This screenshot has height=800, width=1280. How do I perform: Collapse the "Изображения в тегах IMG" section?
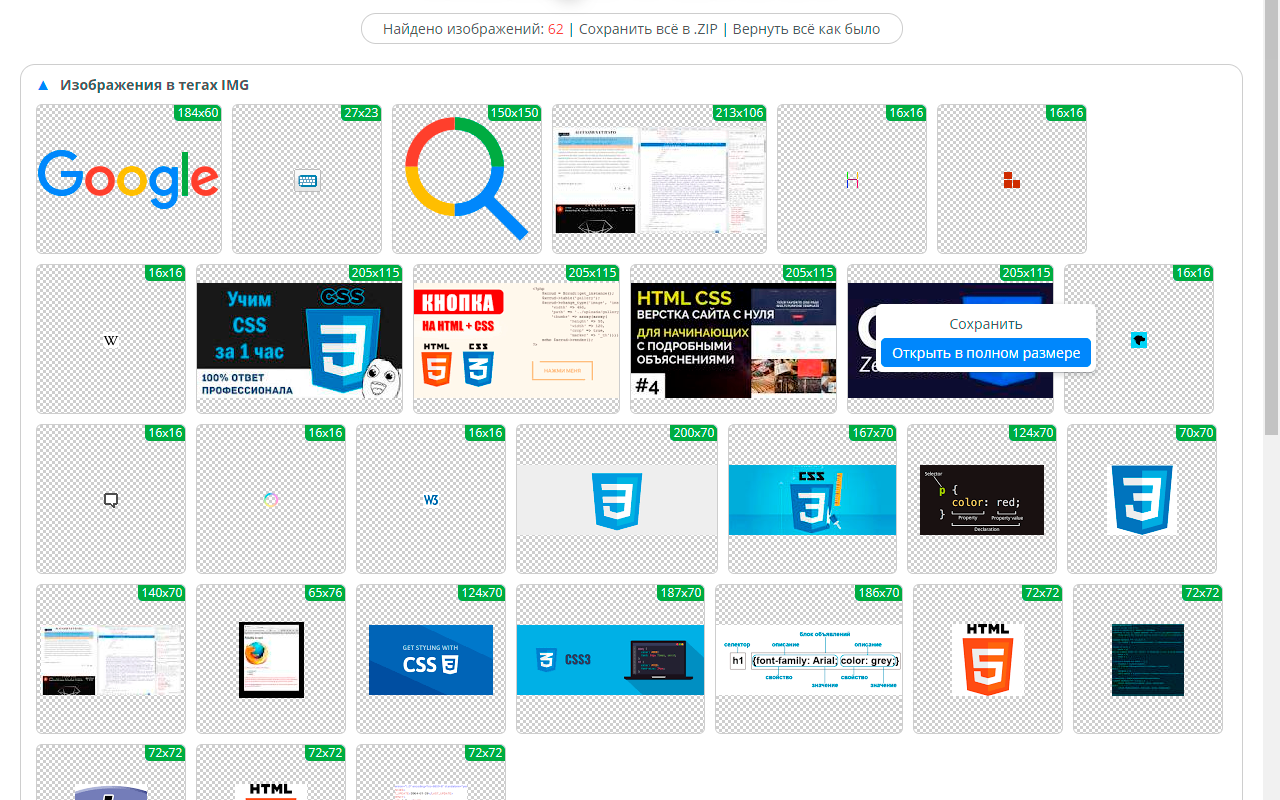(x=43, y=86)
